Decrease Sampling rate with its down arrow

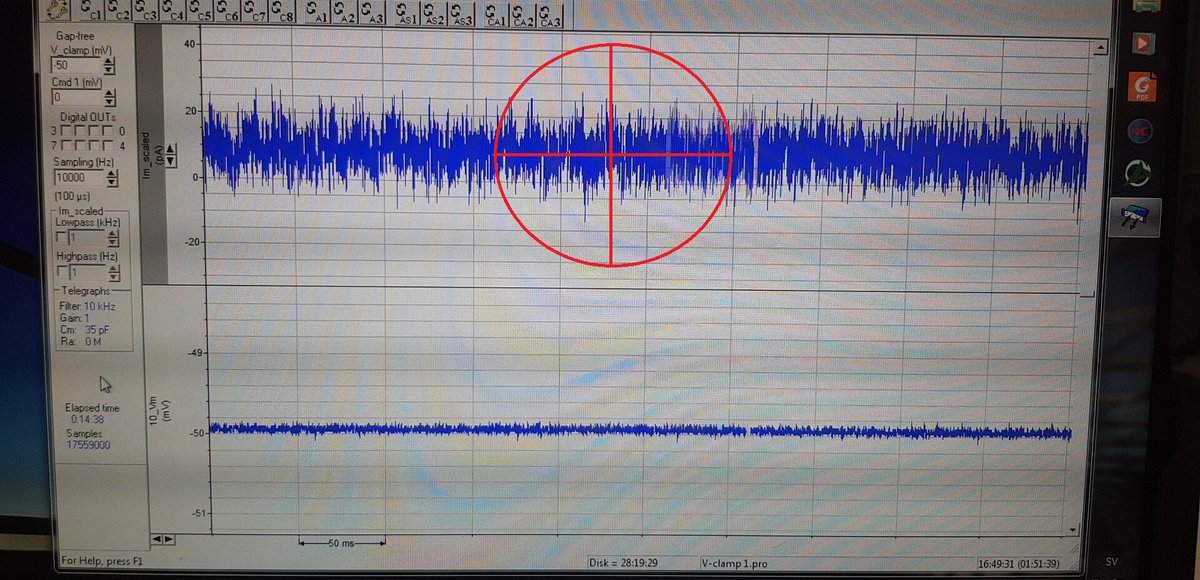[112, 183]
